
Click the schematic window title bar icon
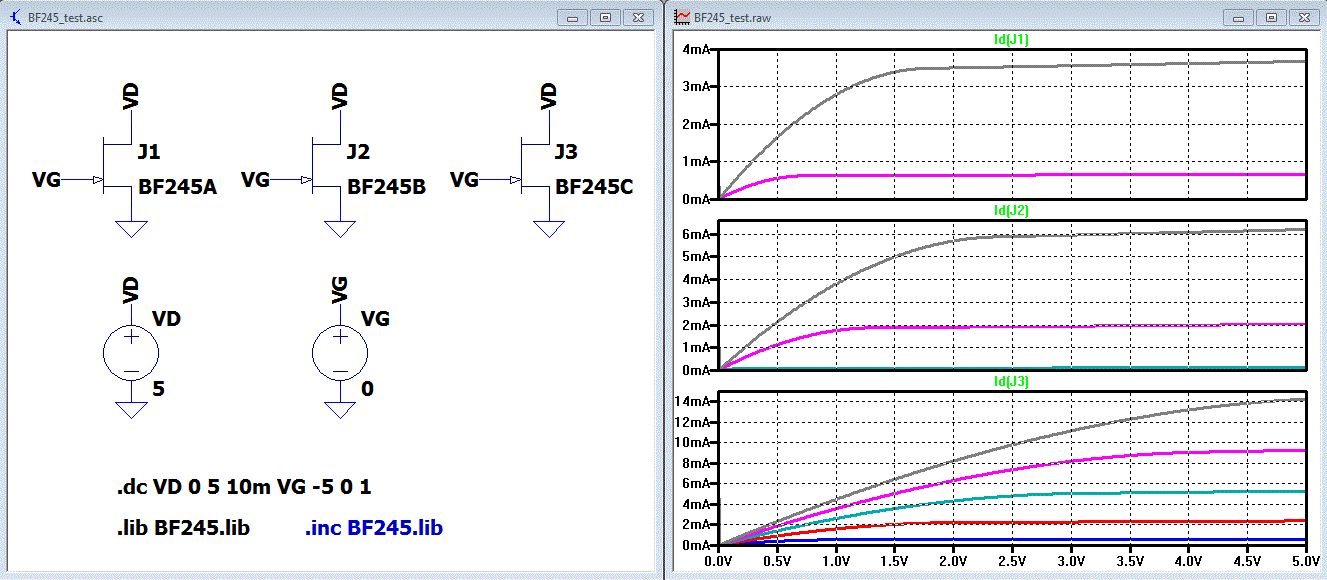[16, 18]
